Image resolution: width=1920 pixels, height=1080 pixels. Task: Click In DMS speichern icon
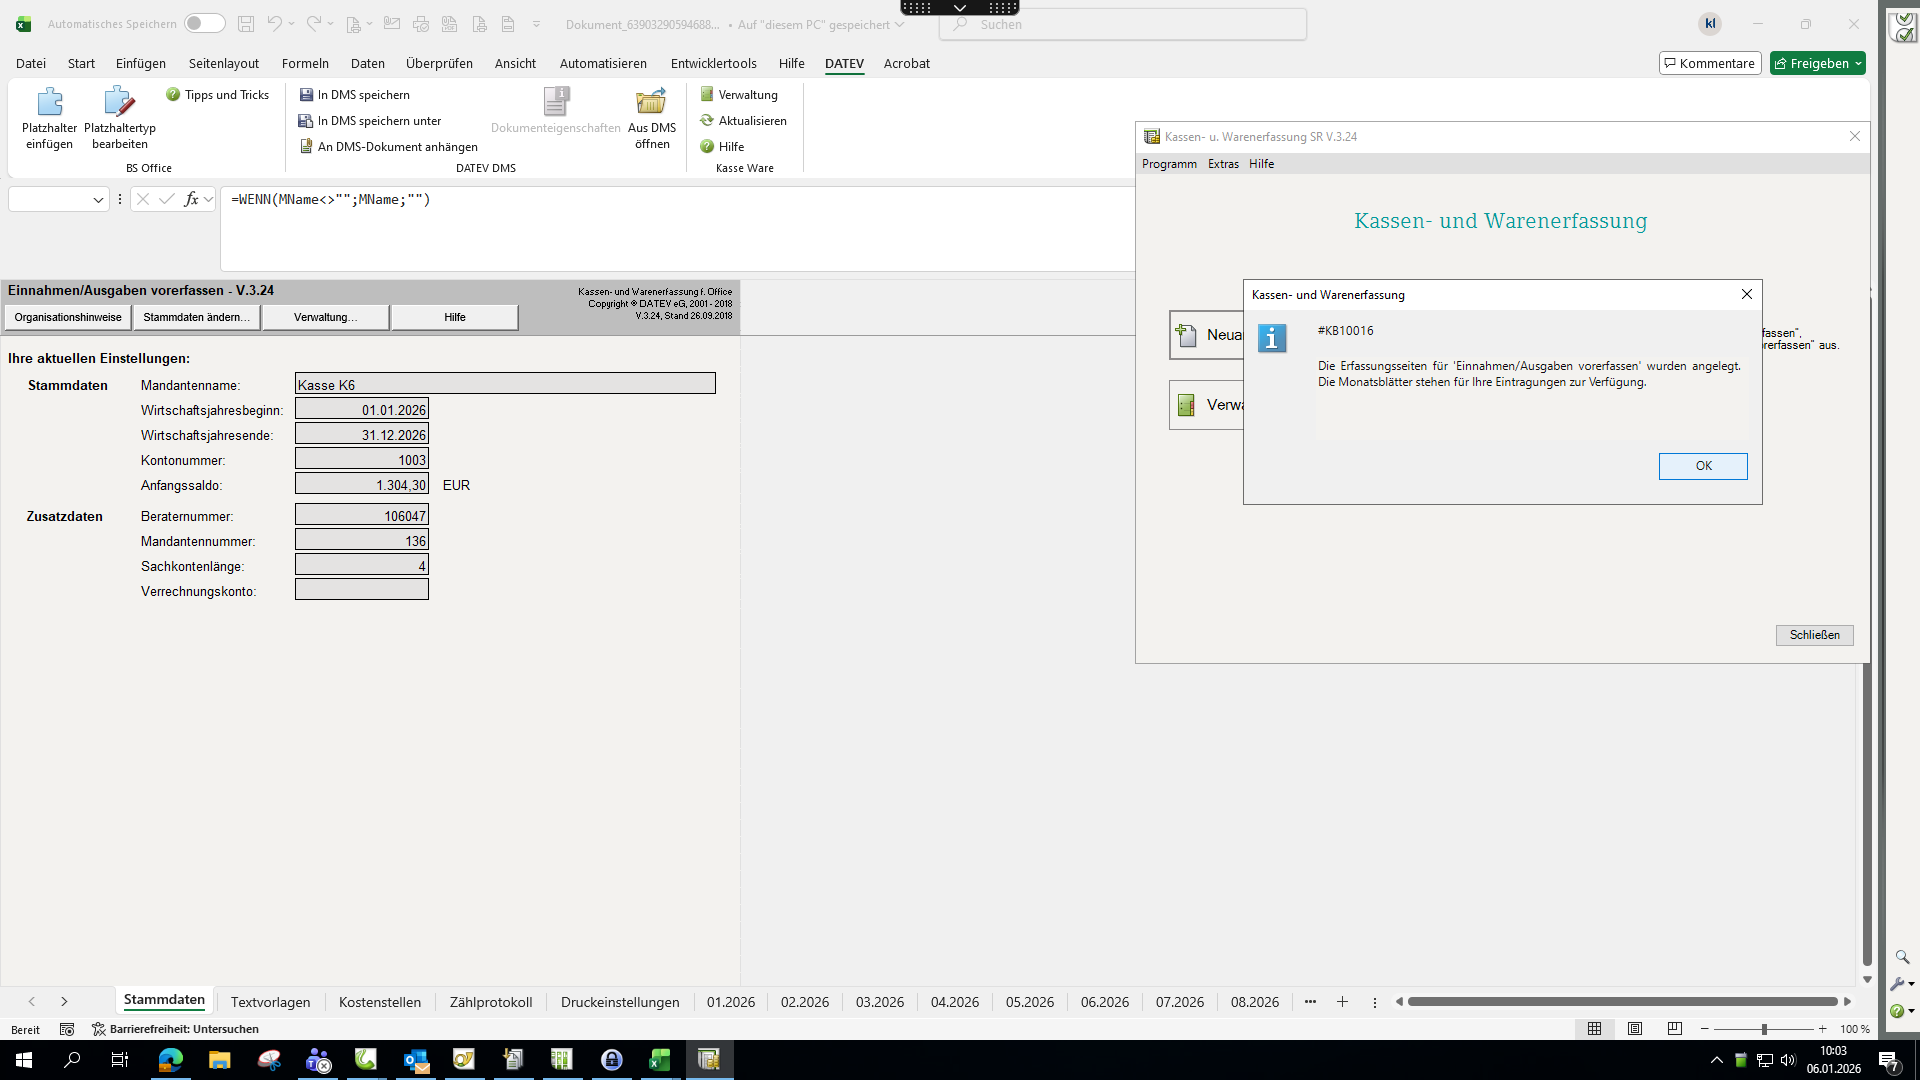point(307,95)
